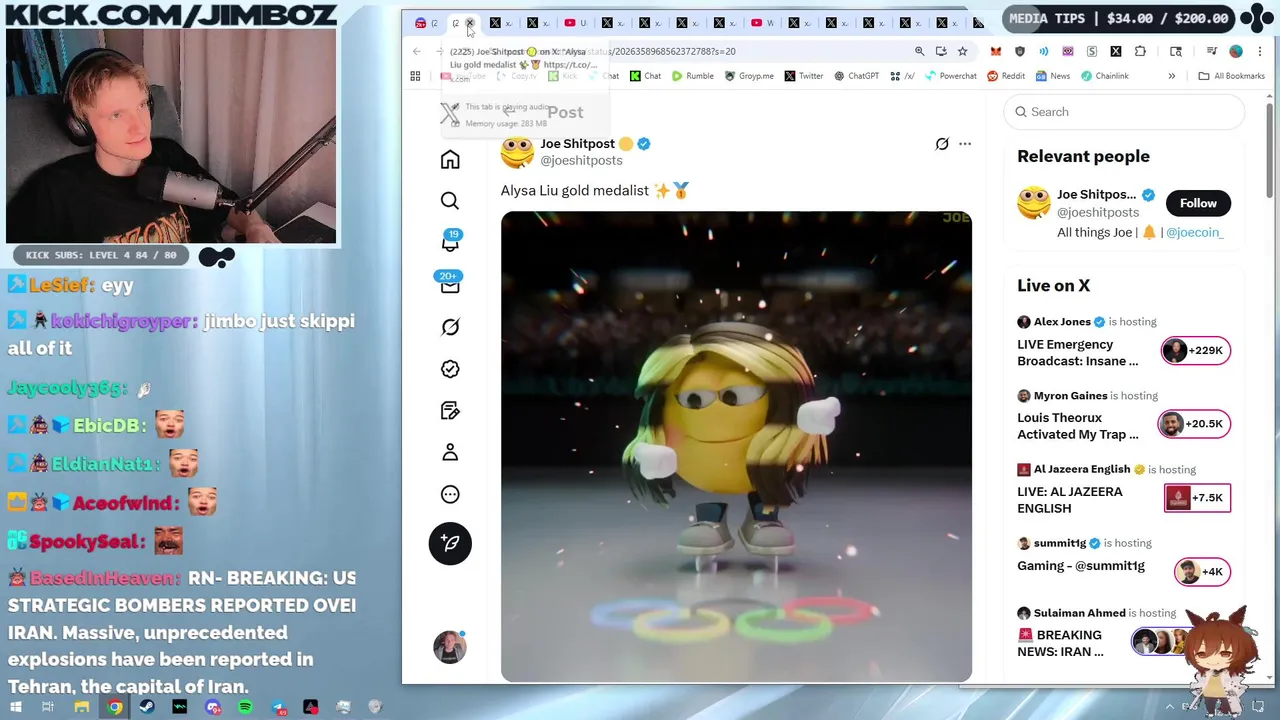Open the X Home icon in sidebar

pos(450,160)
